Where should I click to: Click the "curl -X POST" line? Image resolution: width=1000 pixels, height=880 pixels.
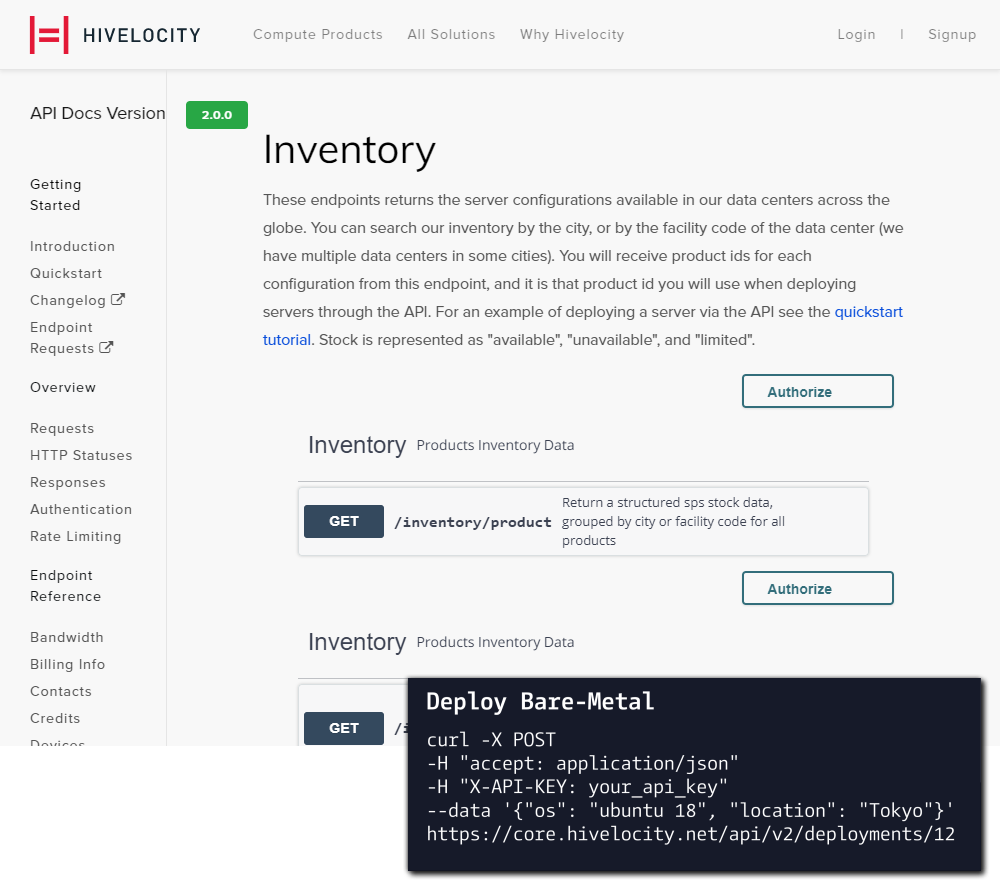pos(491,740)
